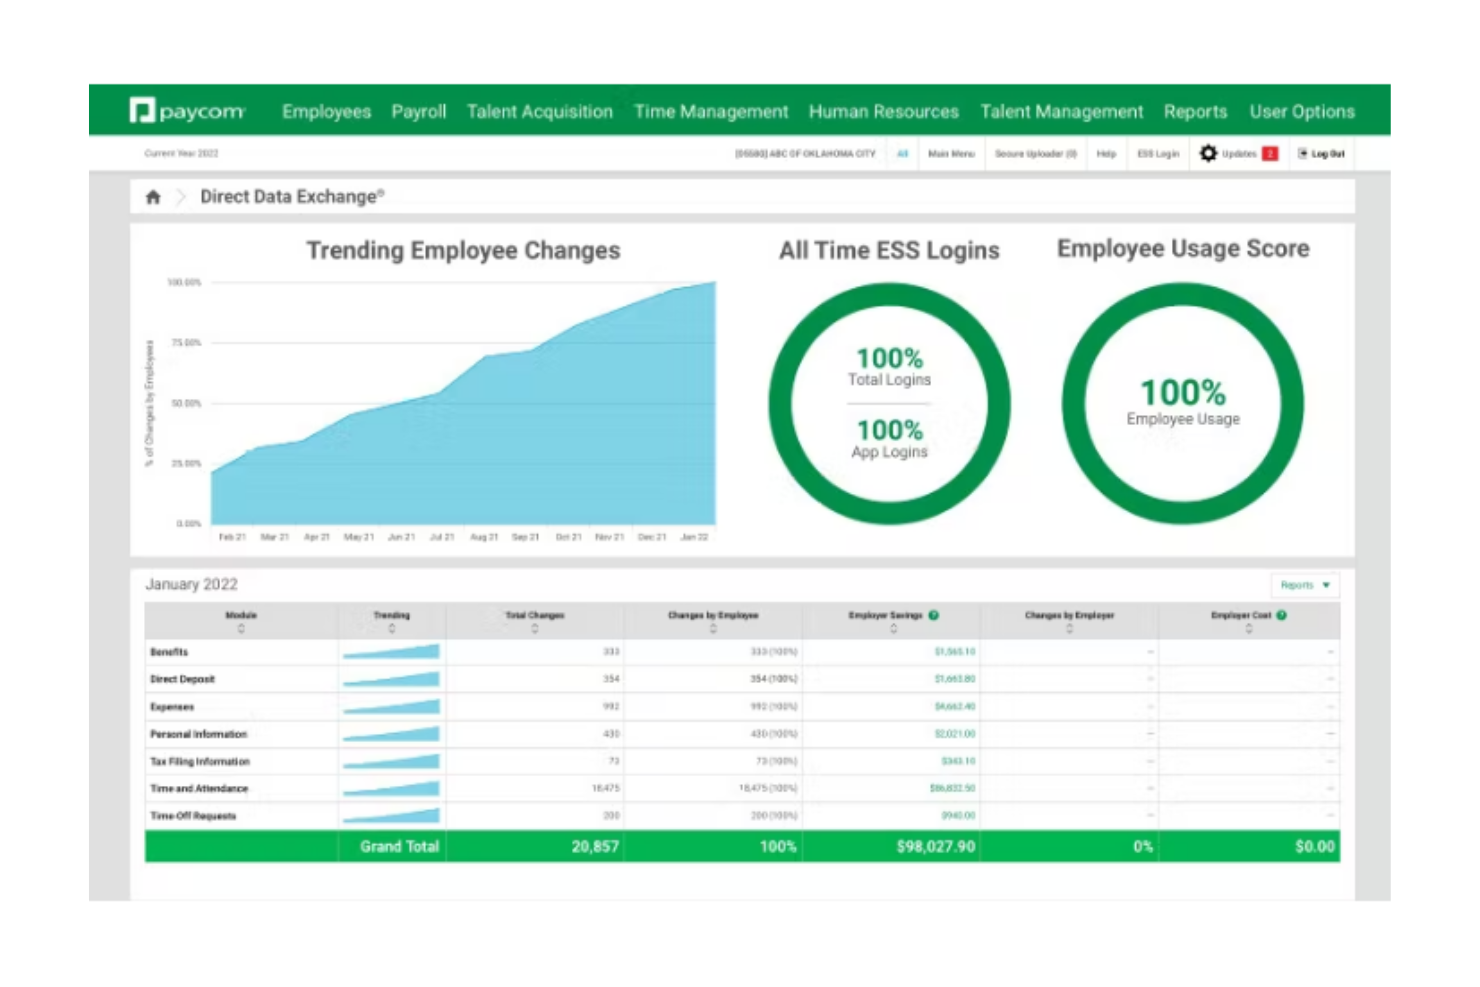Click Time and Attendance trending sparkline
1480x987 pixels.
coord(391,789)
